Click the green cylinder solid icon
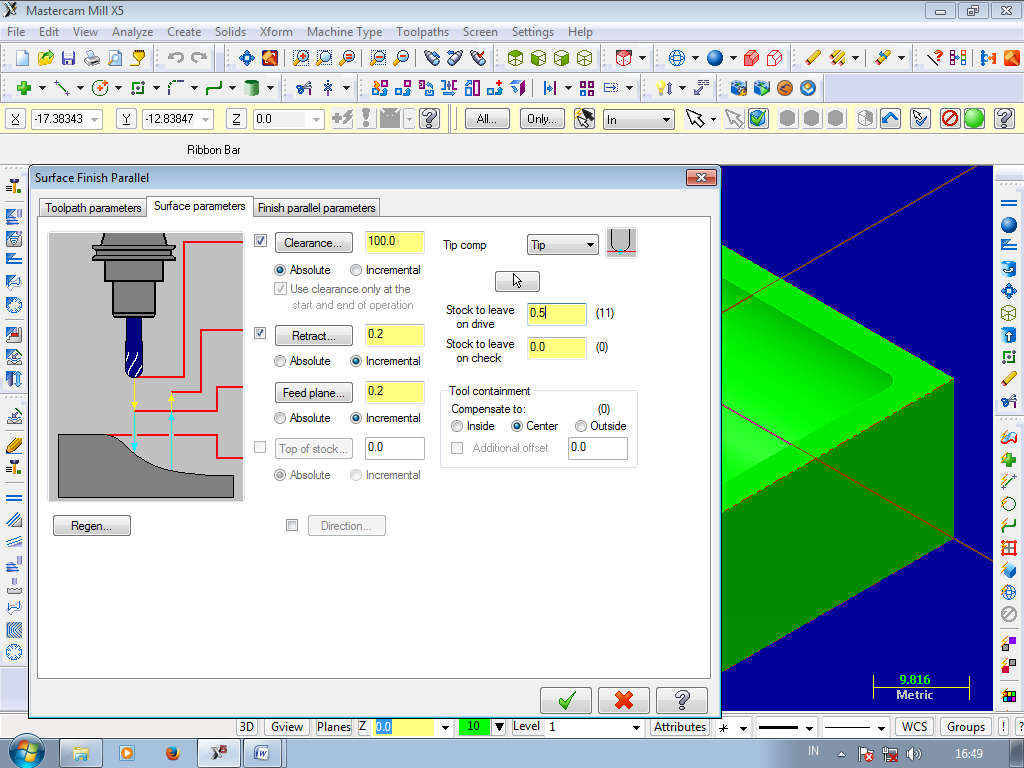 coord(251,88)
